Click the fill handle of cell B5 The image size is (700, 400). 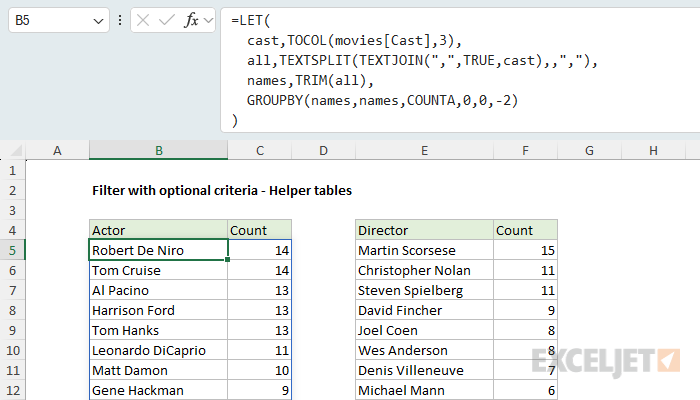[x=228, y=259]
